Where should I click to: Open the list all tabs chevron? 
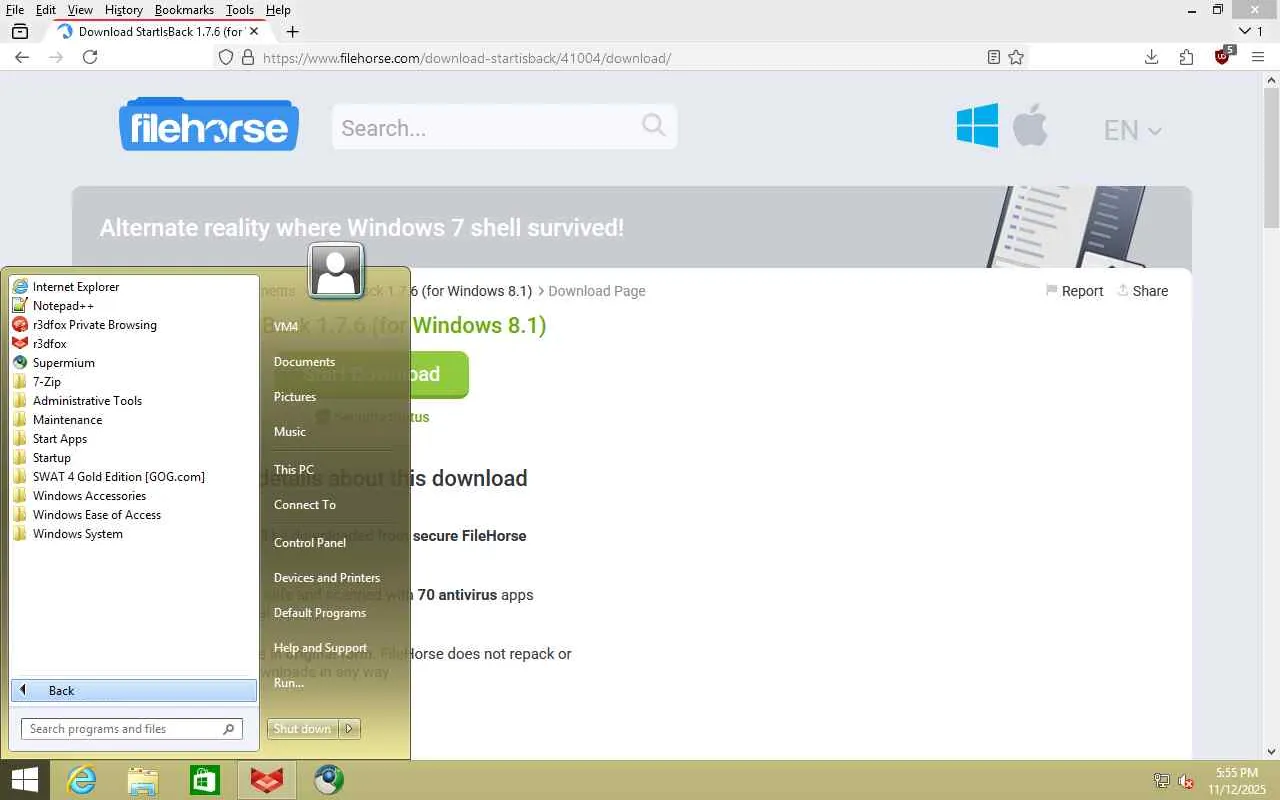coord(1244,31)
